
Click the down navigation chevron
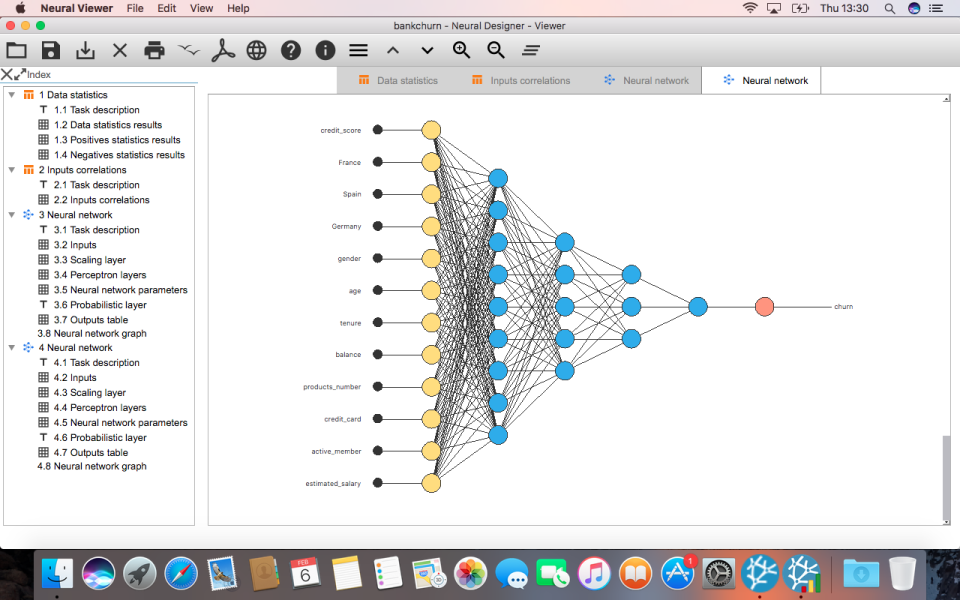click(x=427, y=49)
